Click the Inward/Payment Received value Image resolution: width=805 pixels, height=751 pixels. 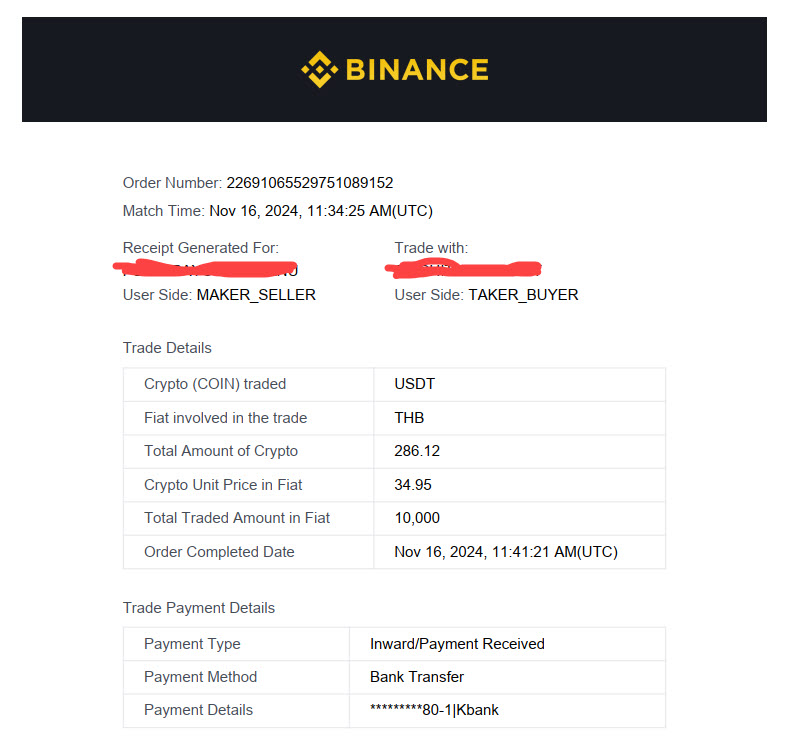coord(457,644)
